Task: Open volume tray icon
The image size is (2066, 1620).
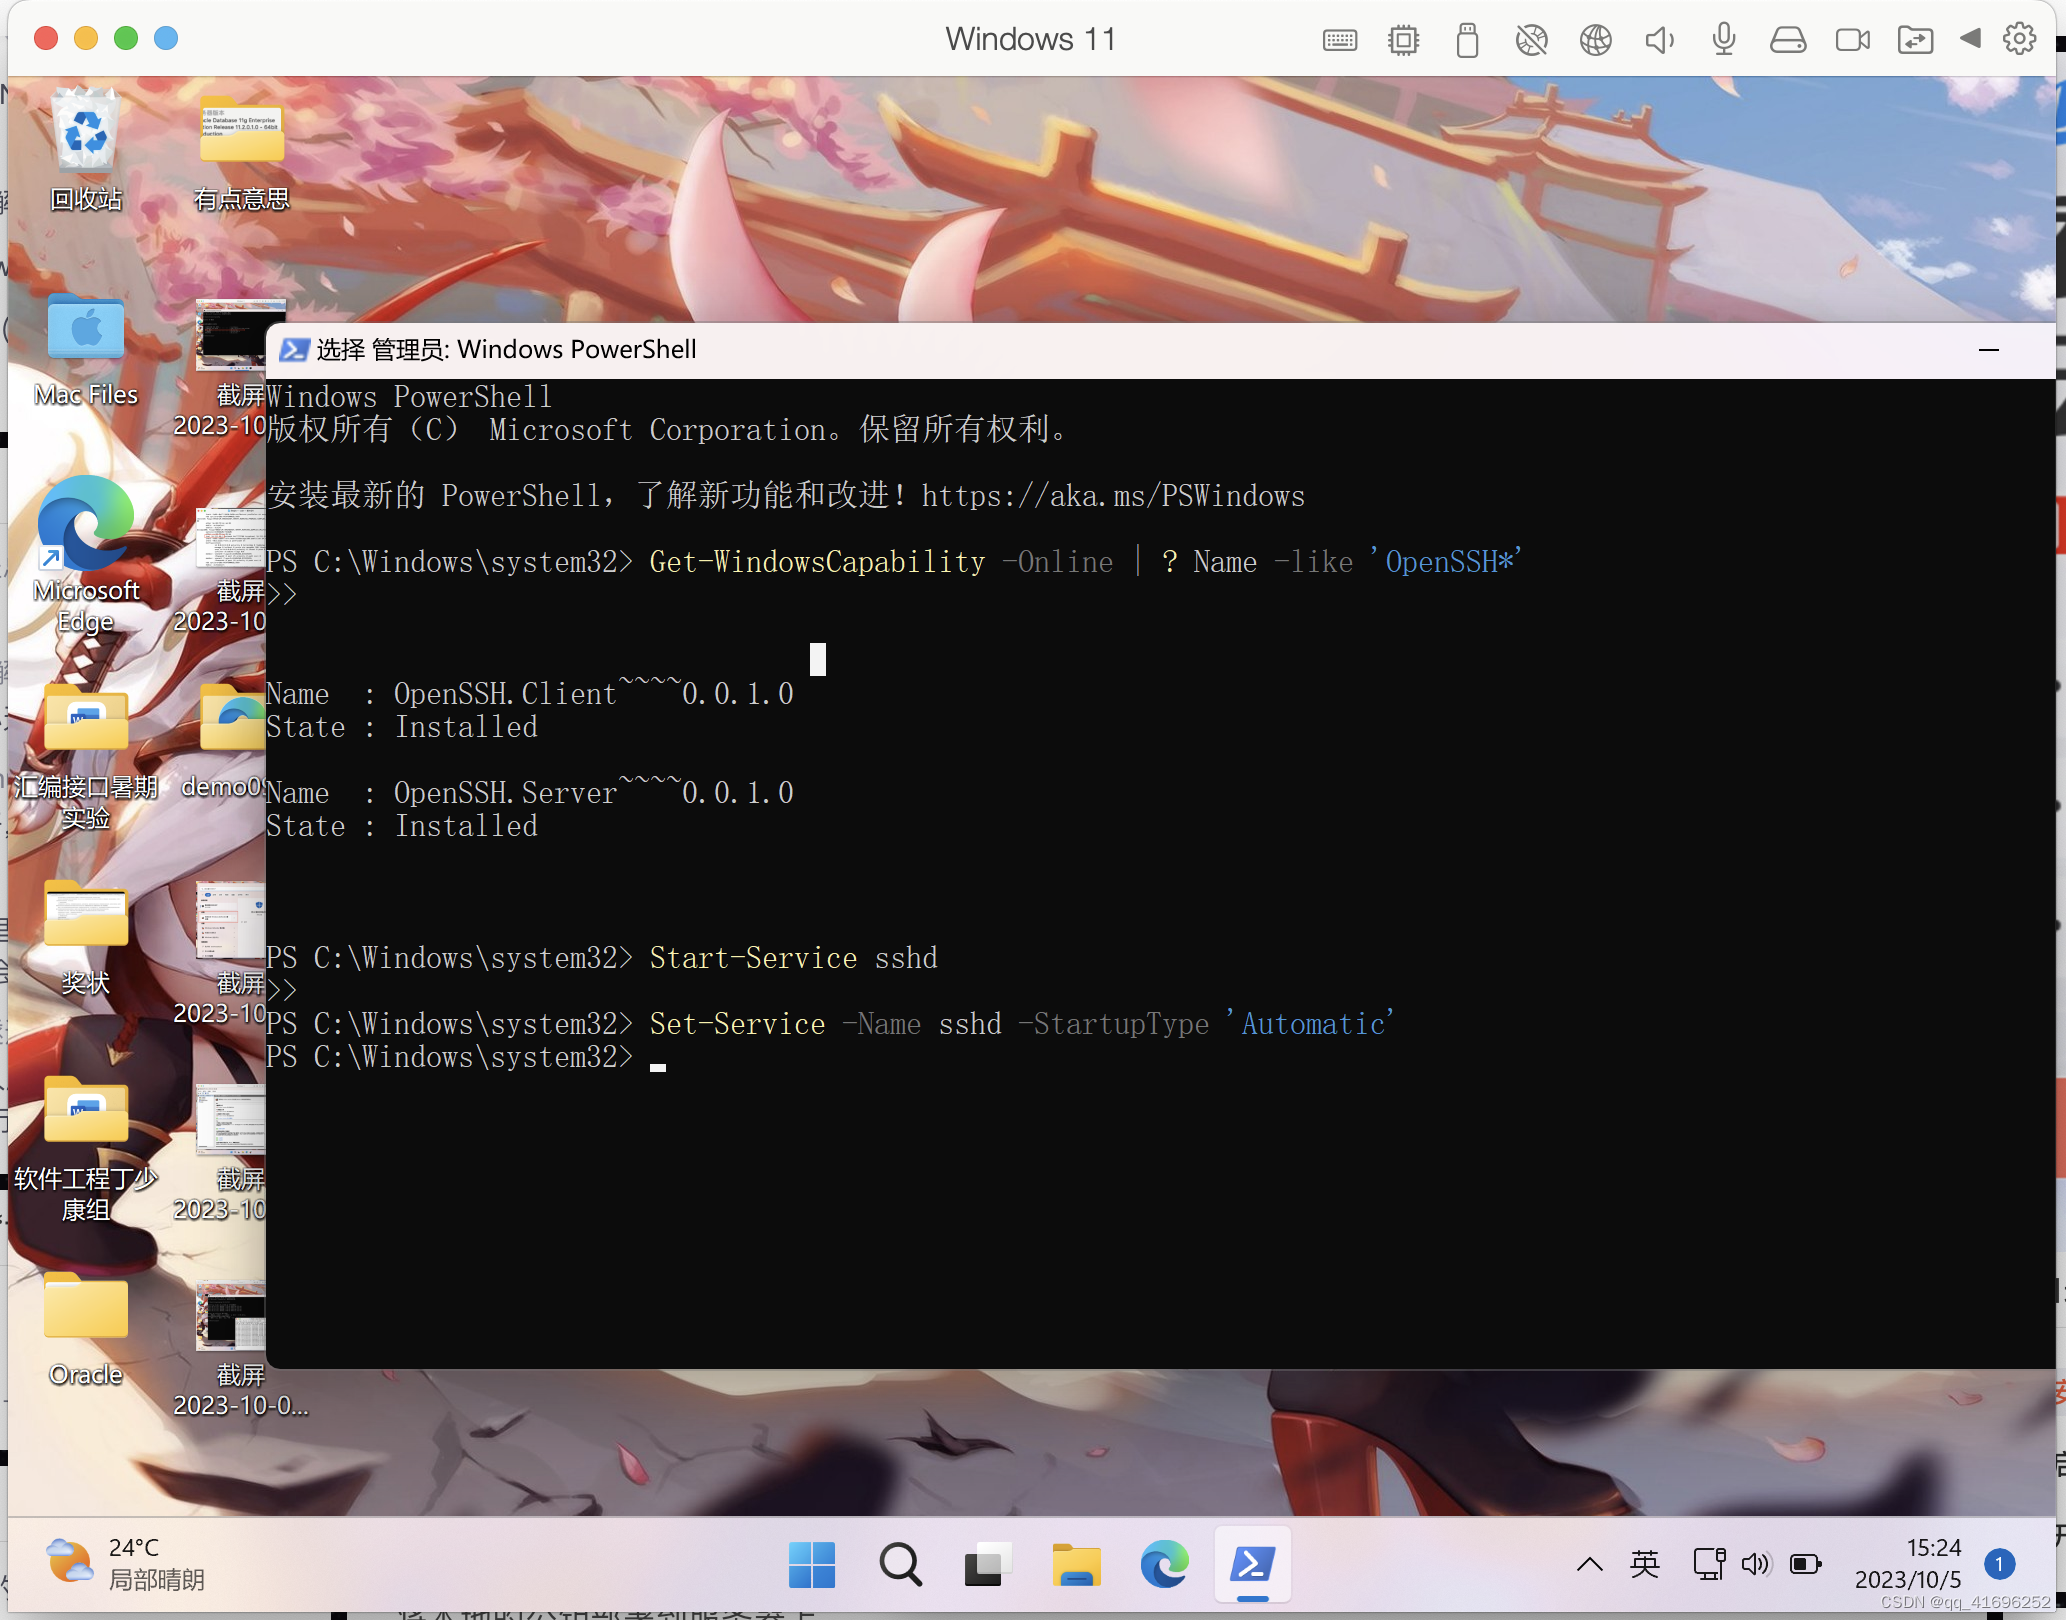Action: [x=1756, y=1564]
